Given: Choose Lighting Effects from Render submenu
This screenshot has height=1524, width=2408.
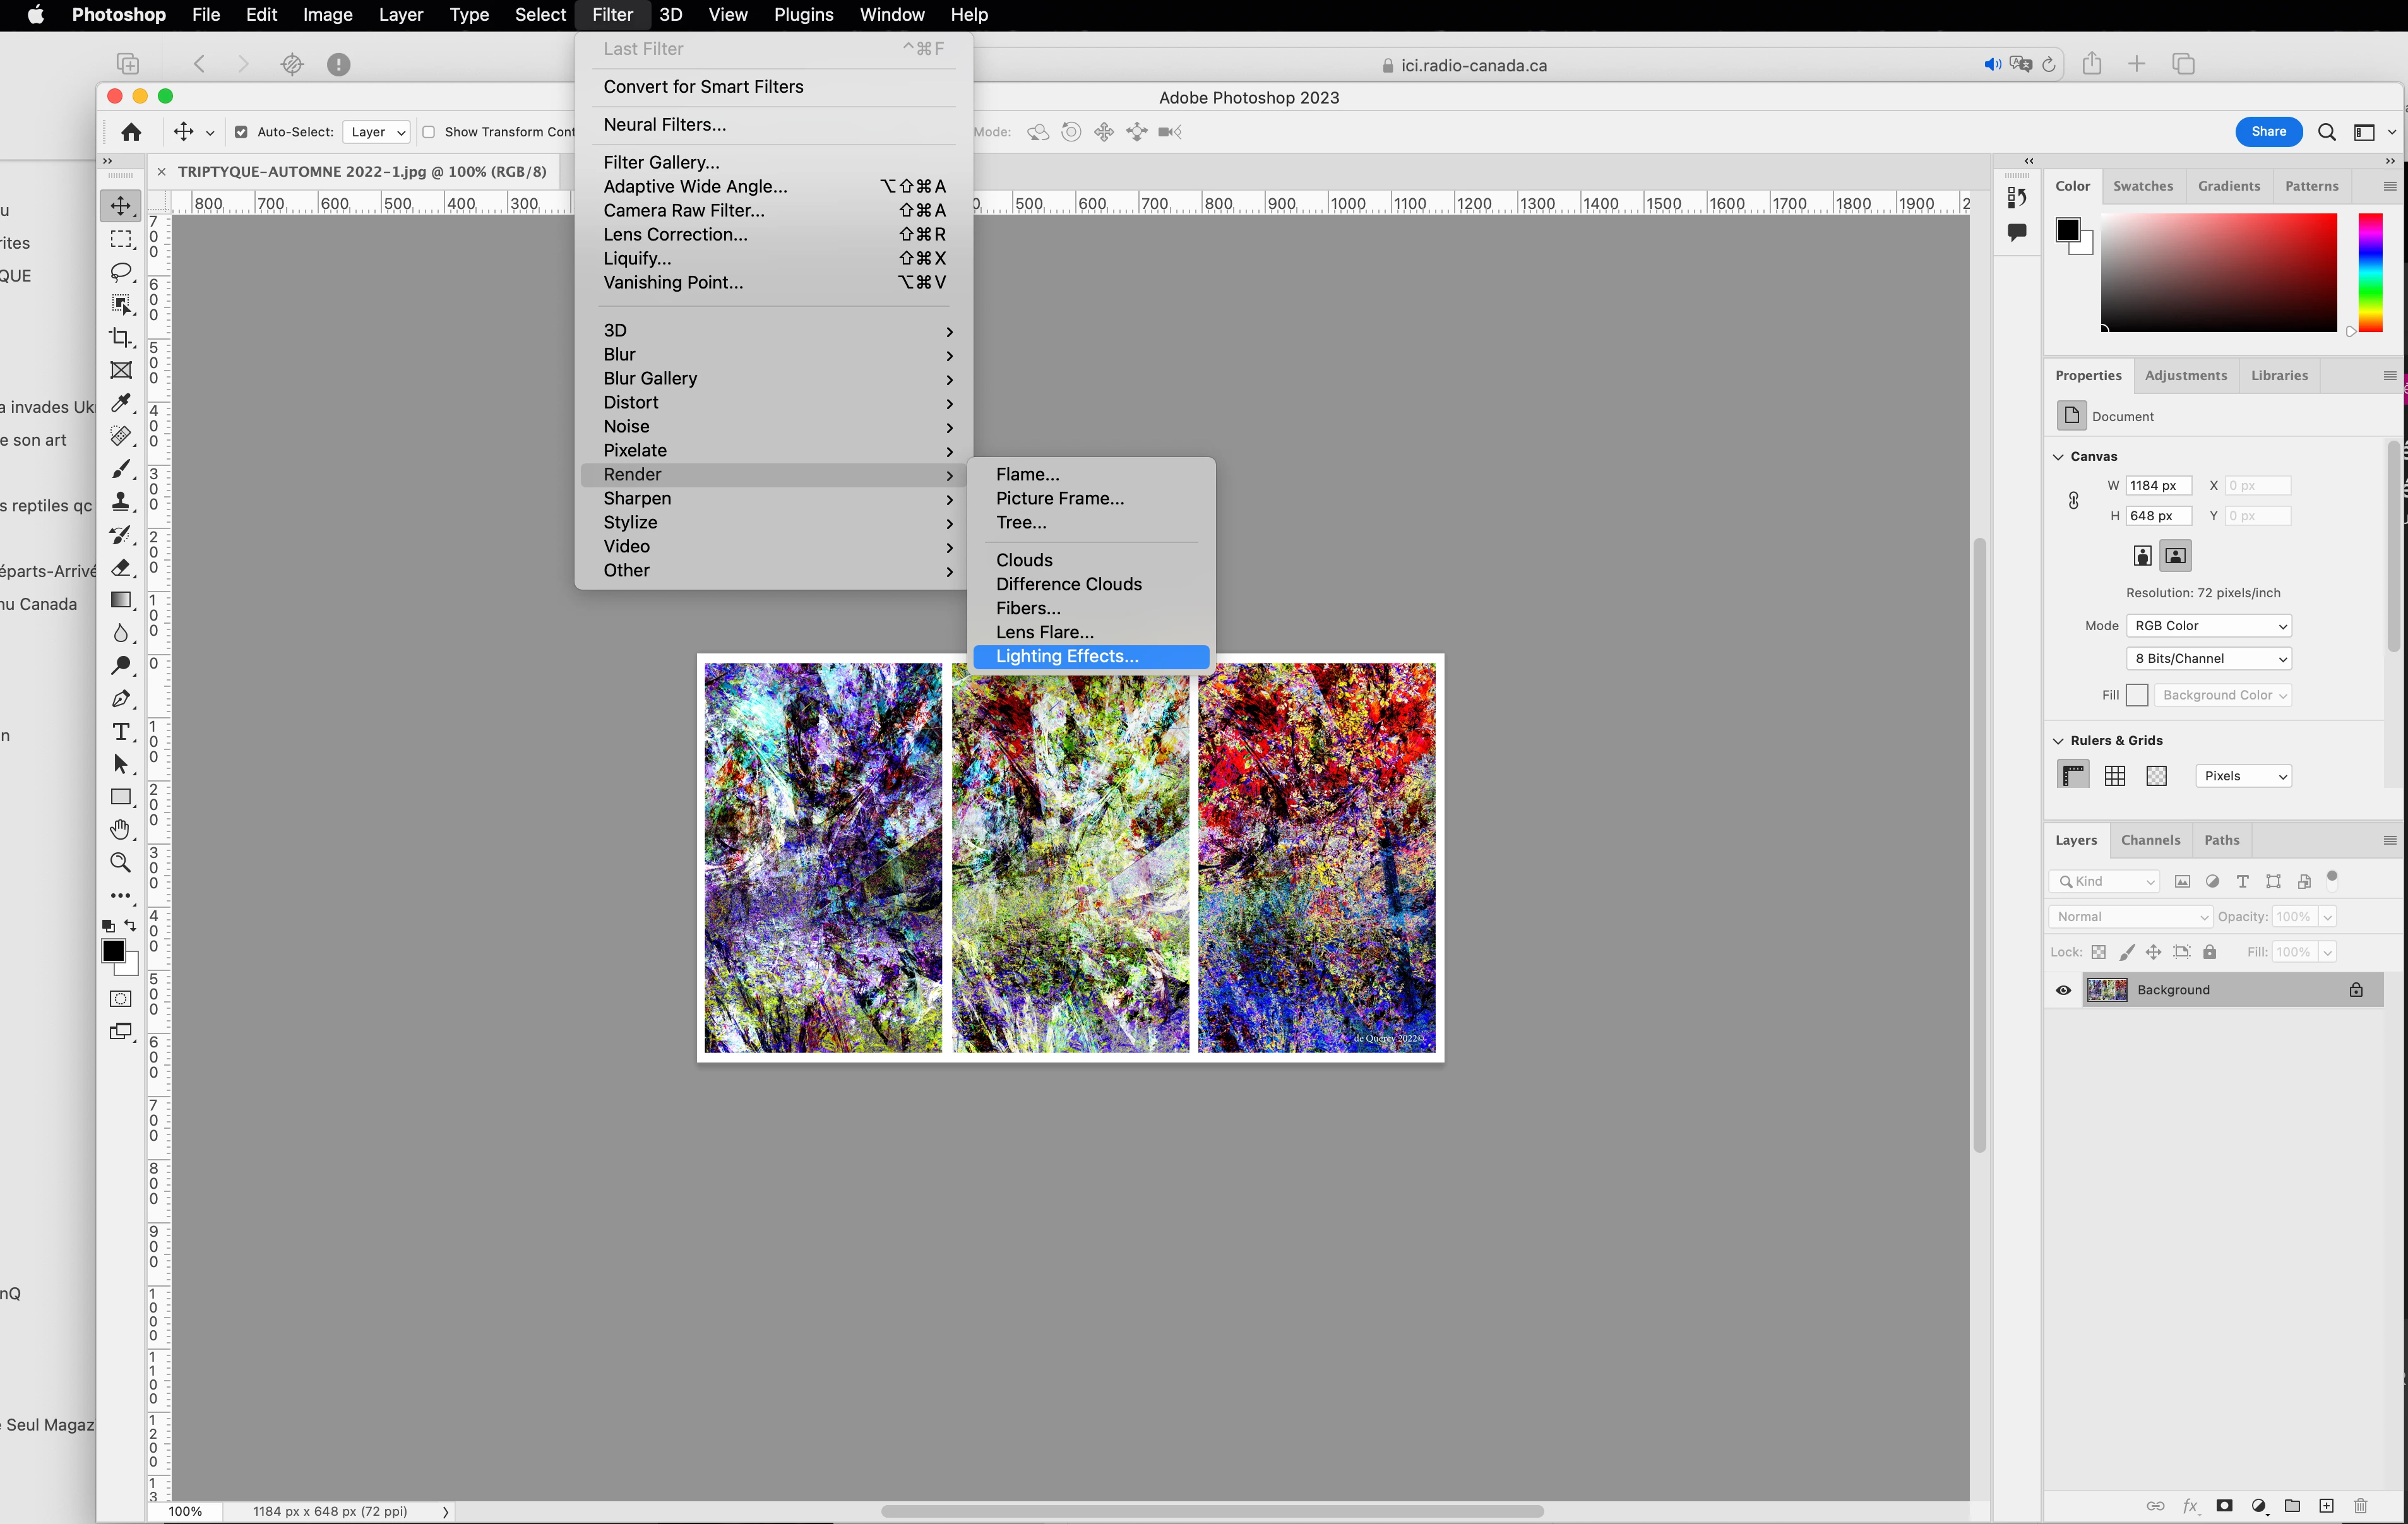Looking at the screenshot, I should click(1067, 656).
